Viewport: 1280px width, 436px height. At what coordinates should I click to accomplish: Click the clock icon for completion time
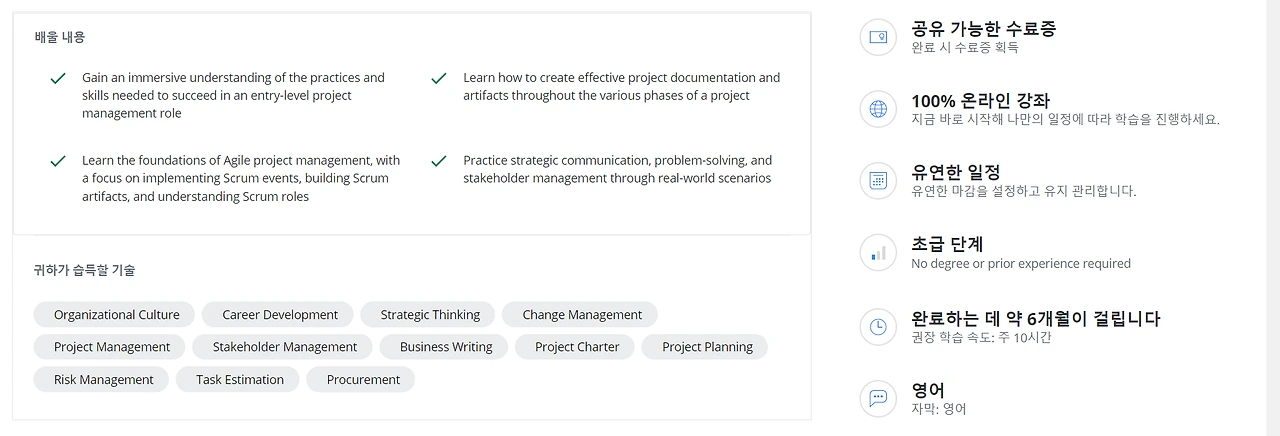pos(878,326)
